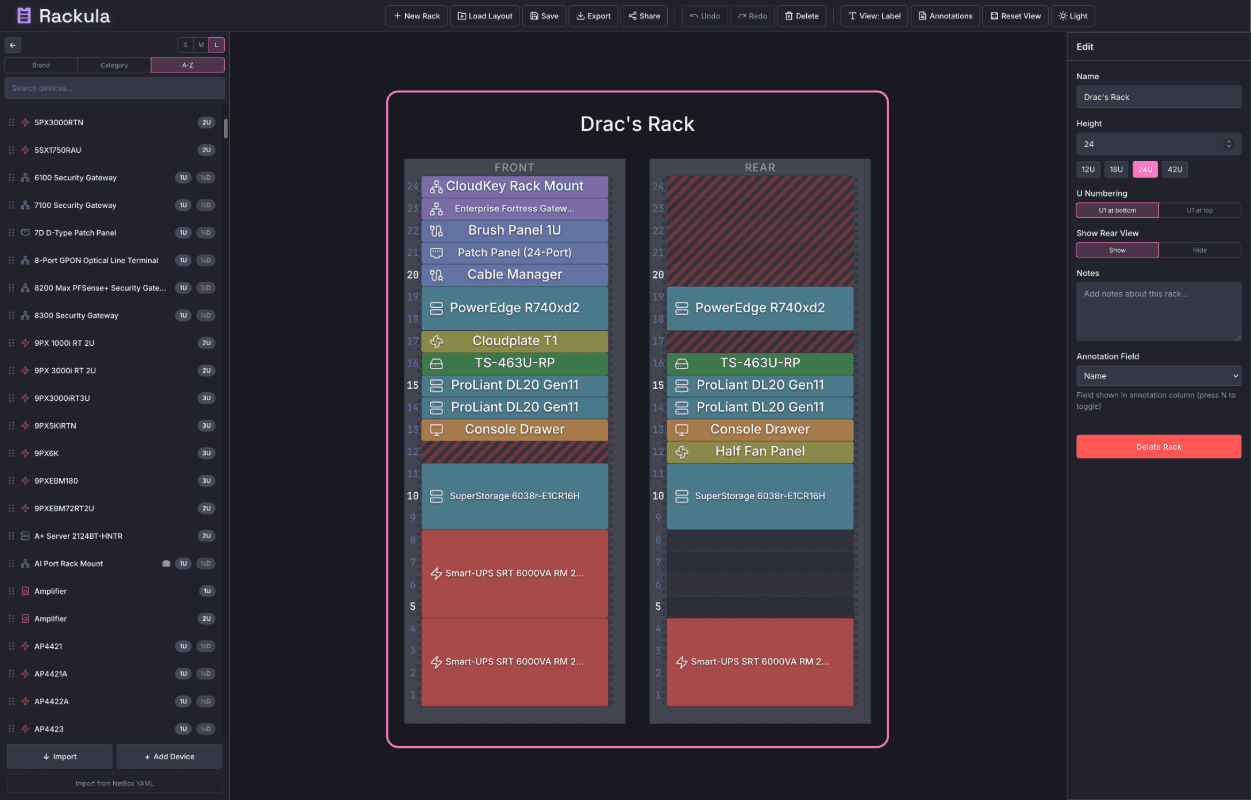Click the back arrow in device sidebar
The width and height of the screenshot is (1251, 800).
point(12,45)
